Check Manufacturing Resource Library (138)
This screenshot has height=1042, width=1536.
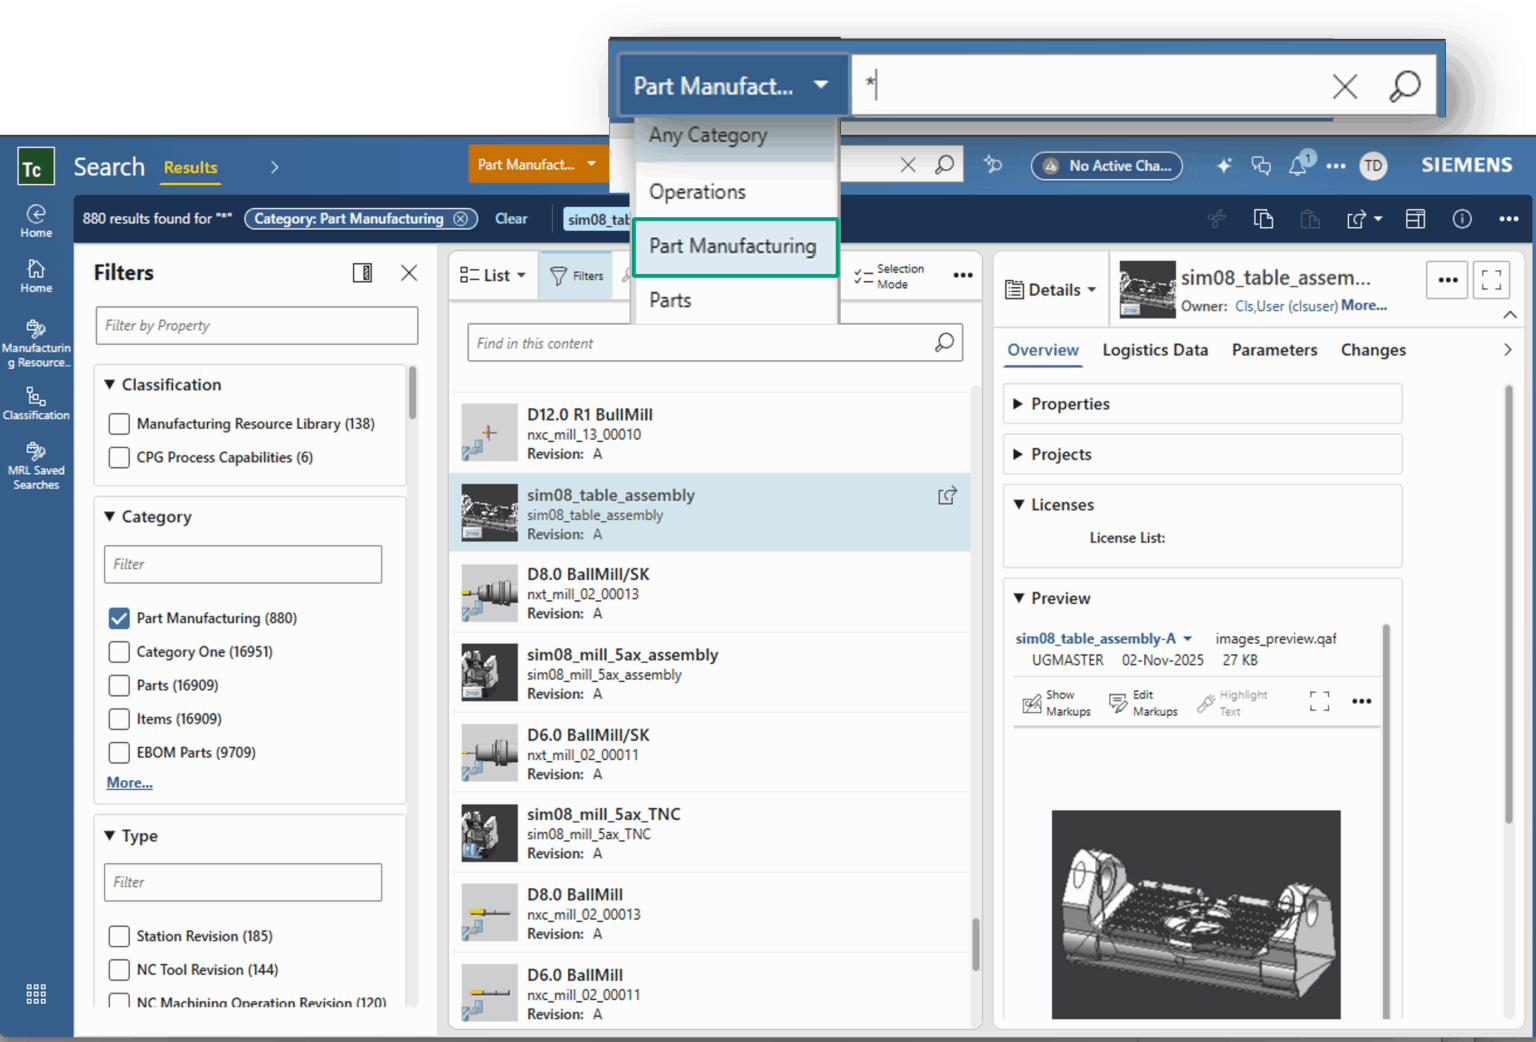[119, 424]
